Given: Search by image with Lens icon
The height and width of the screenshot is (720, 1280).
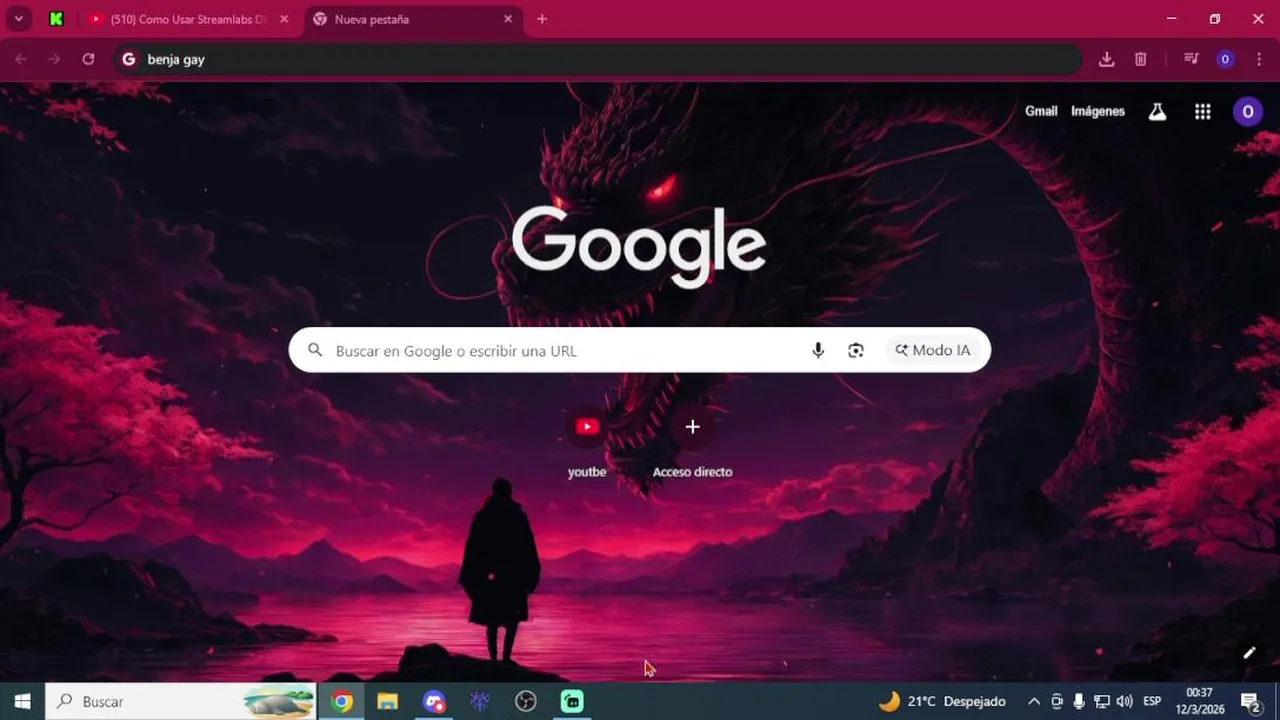Looking at the screenshot, I should tap(856, 350).
